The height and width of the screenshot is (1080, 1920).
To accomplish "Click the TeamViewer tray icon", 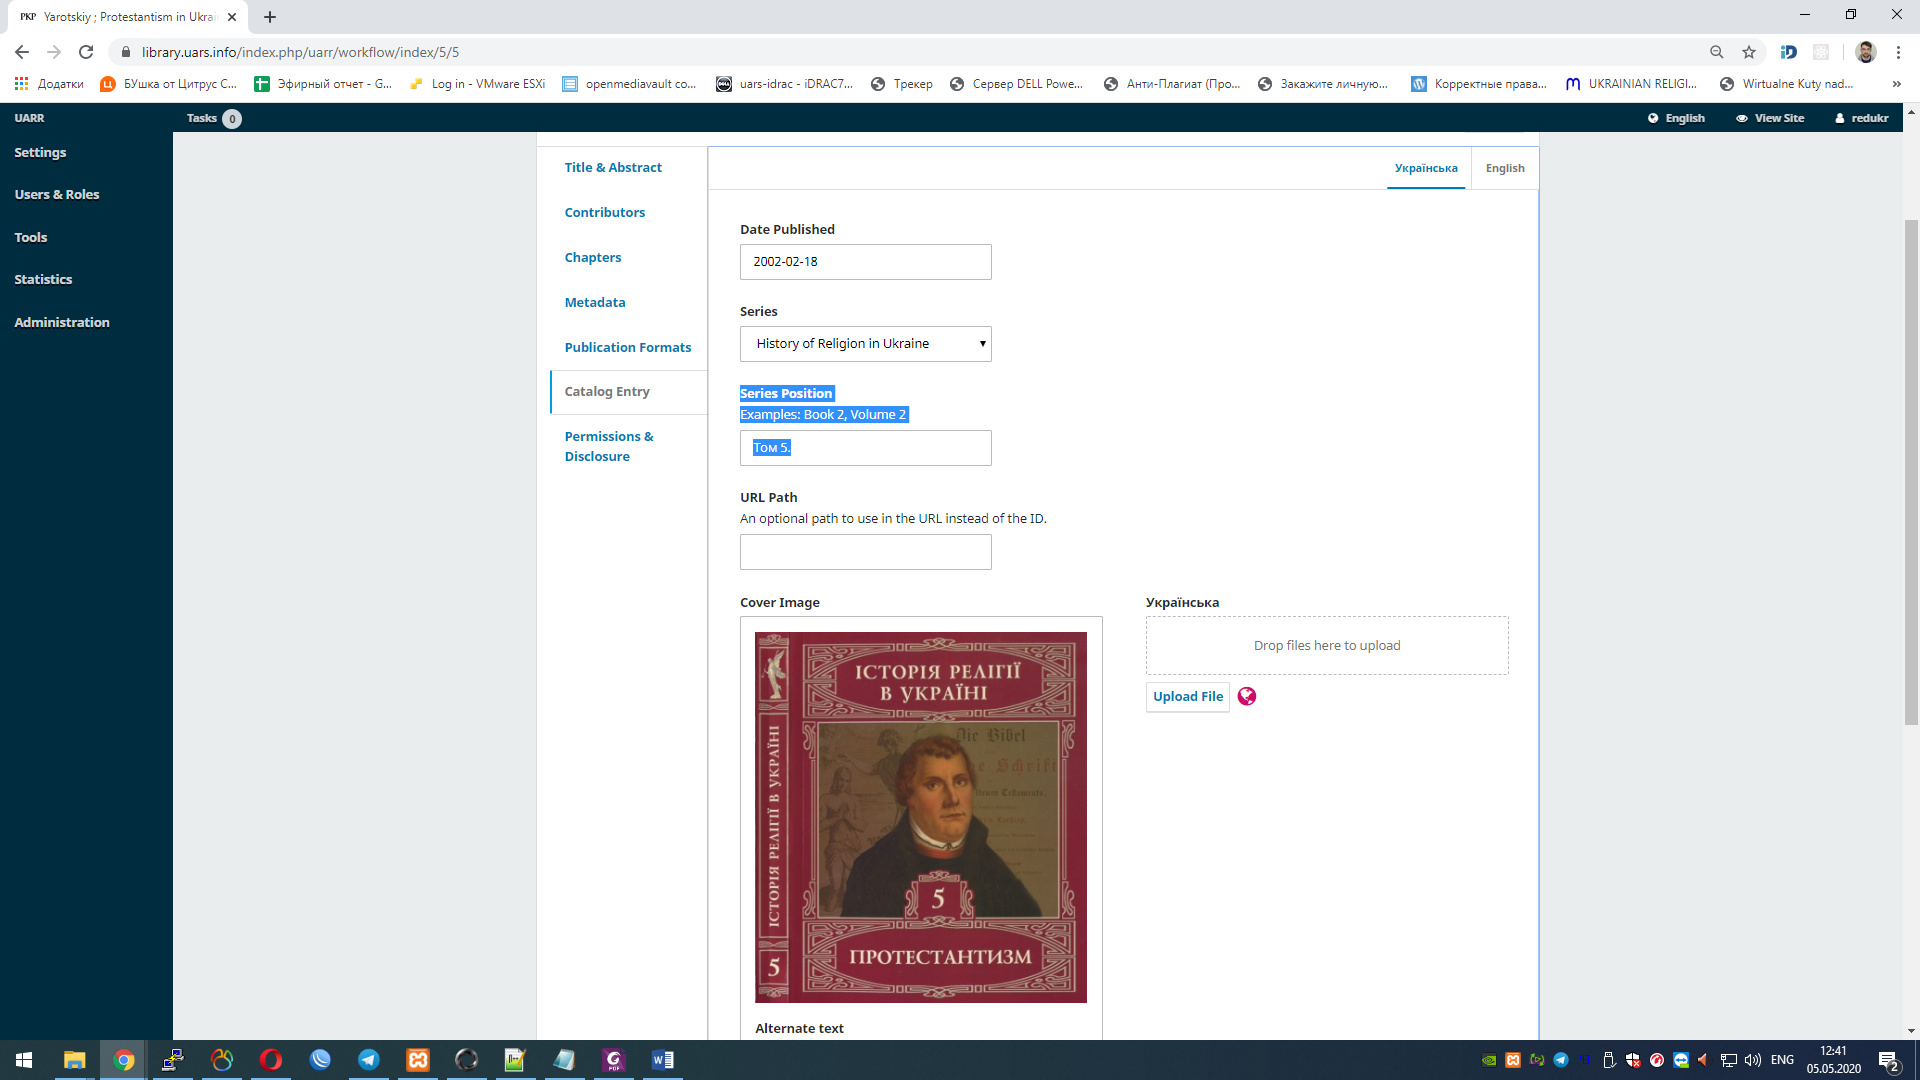I will click(x=1681, y=1060).
